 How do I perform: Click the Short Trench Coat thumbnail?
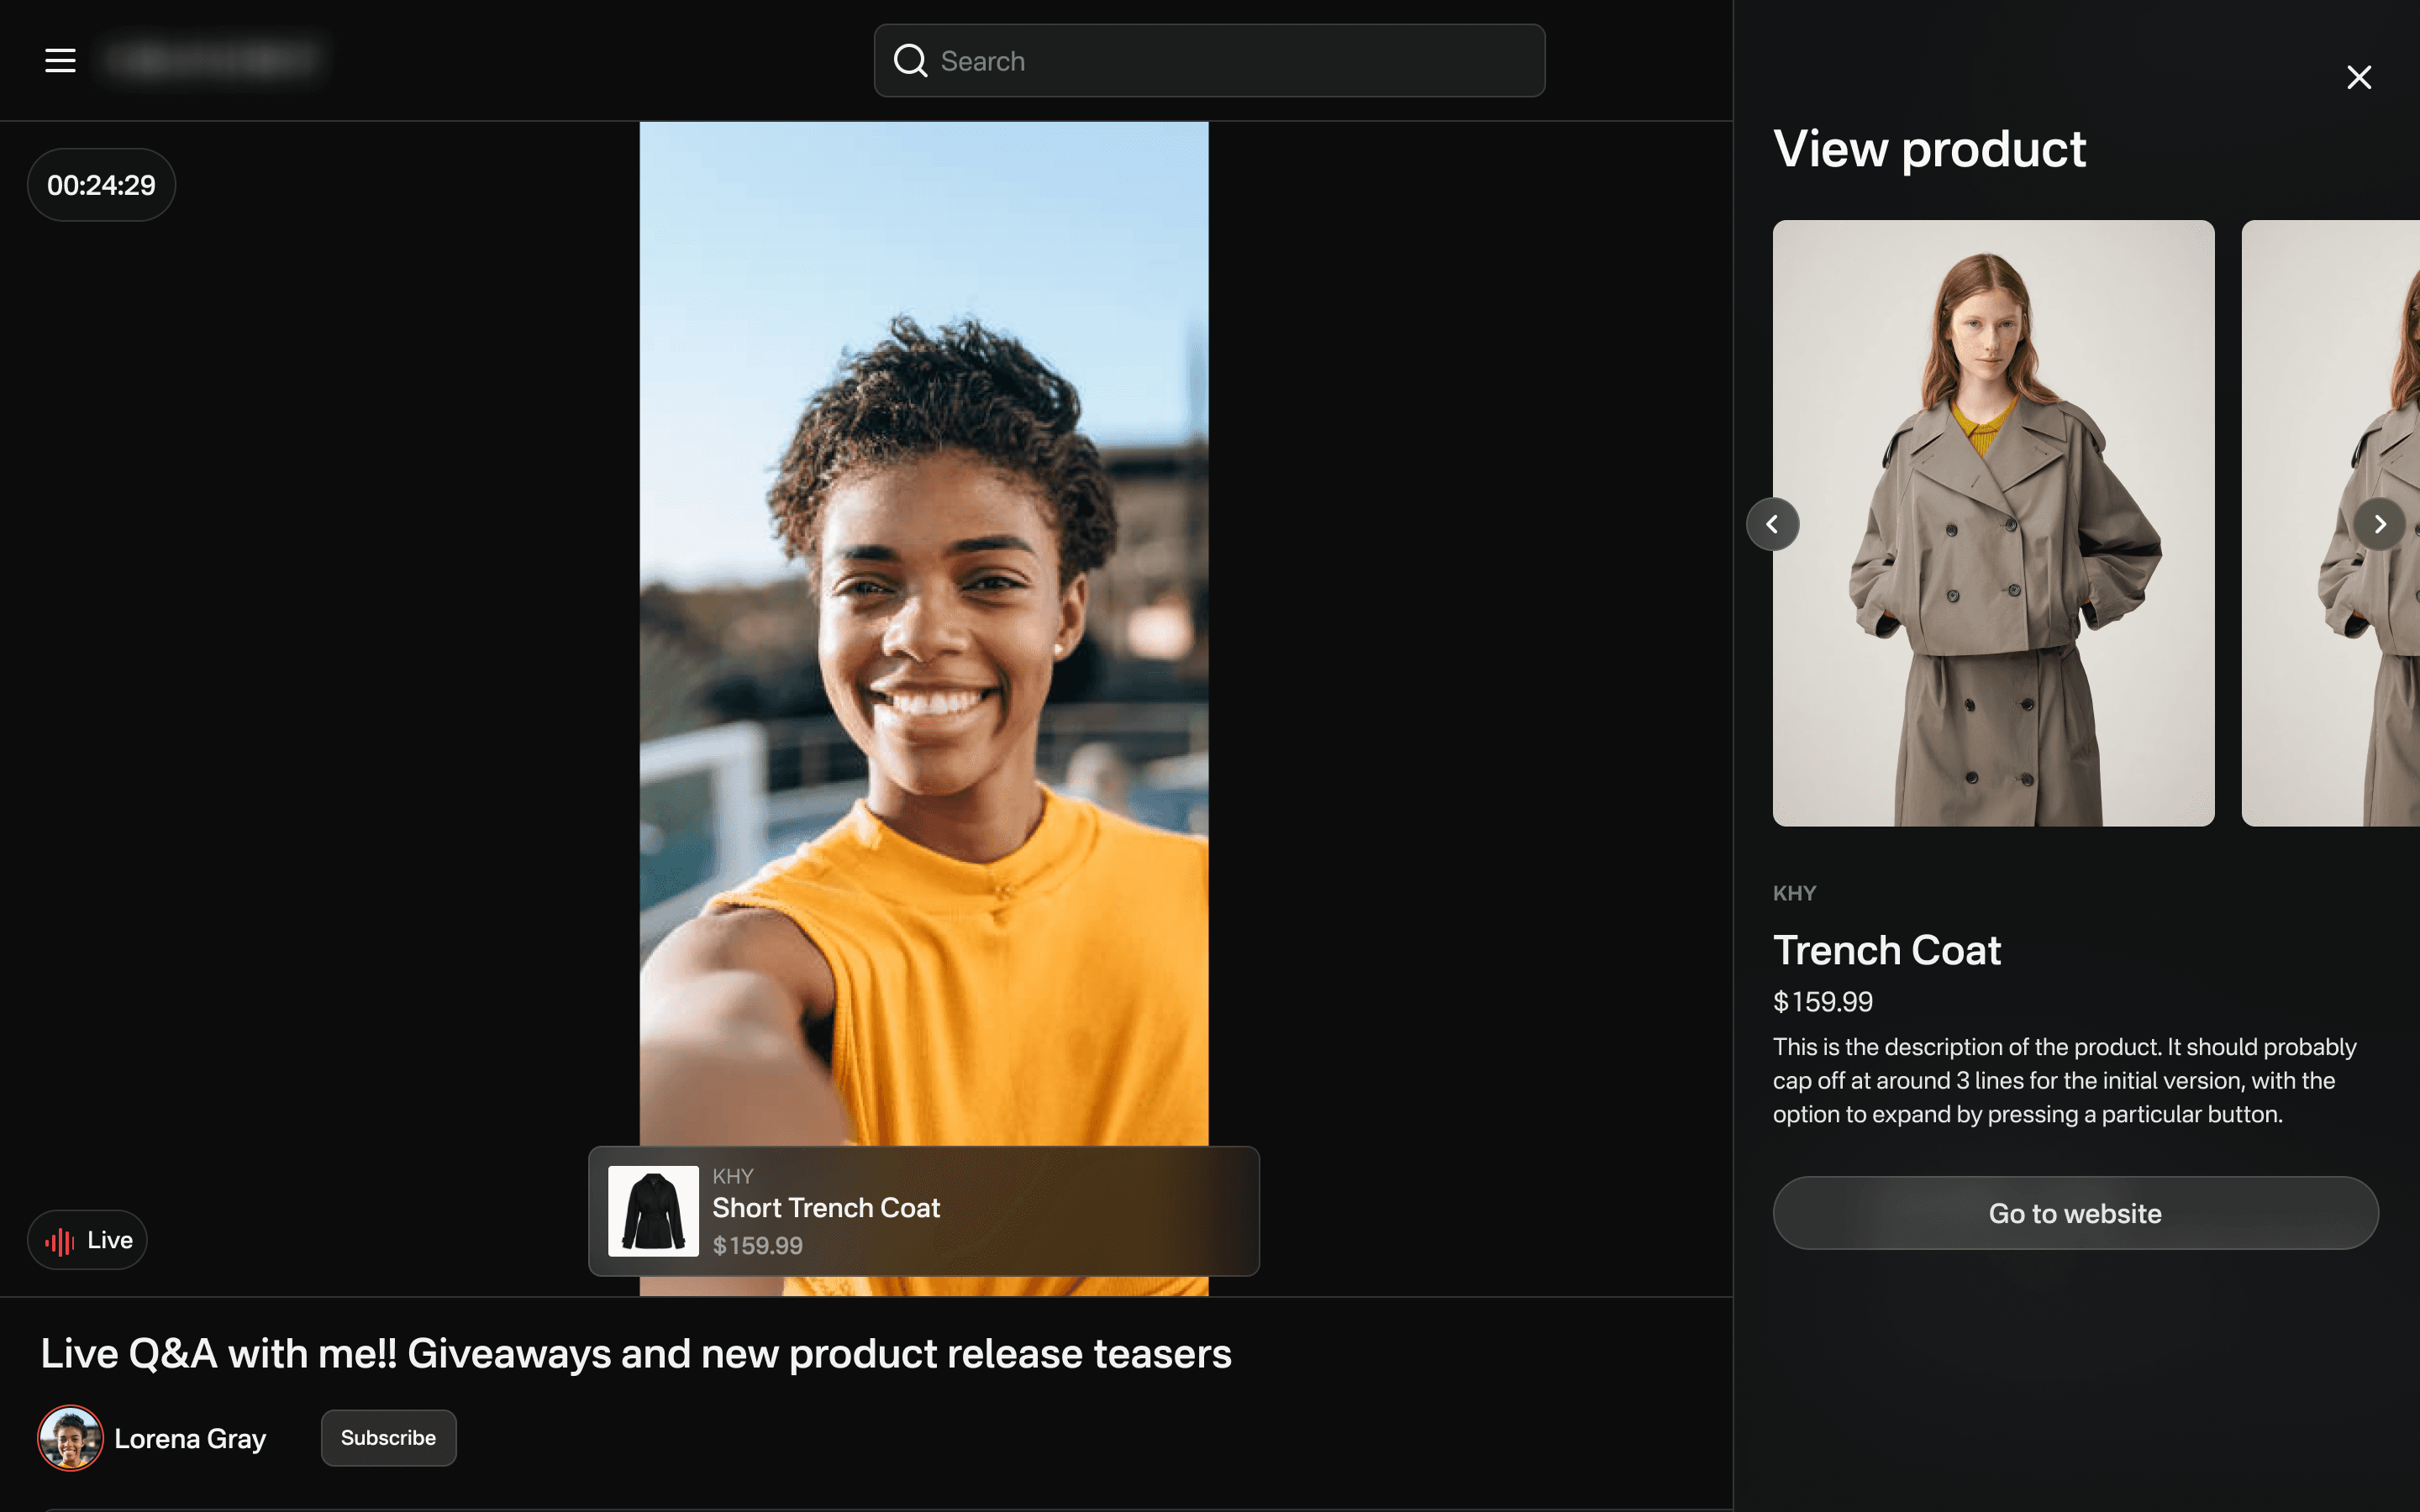click(653, 1211)
